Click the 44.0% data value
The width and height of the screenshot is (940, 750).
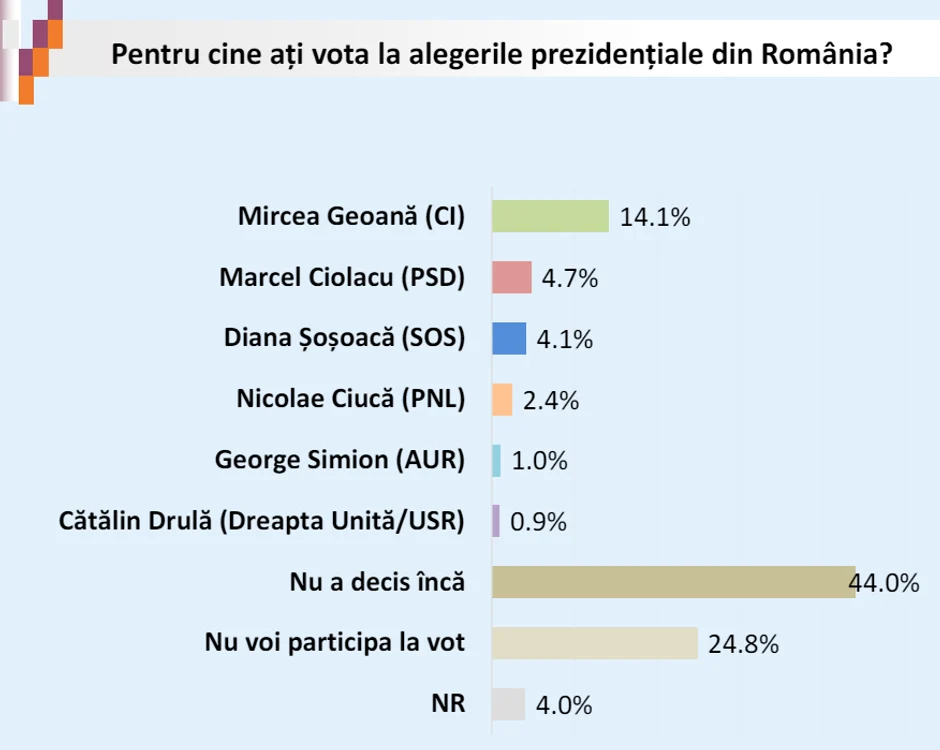coord(885,583)
